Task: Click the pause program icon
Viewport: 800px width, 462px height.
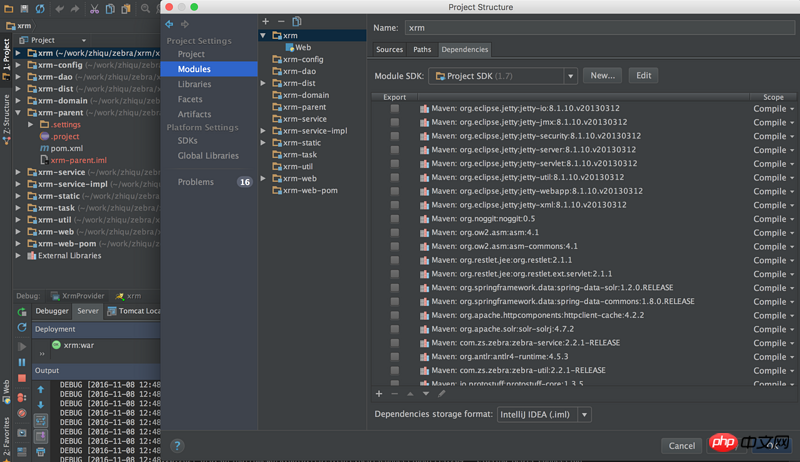Action: (22, 360)
